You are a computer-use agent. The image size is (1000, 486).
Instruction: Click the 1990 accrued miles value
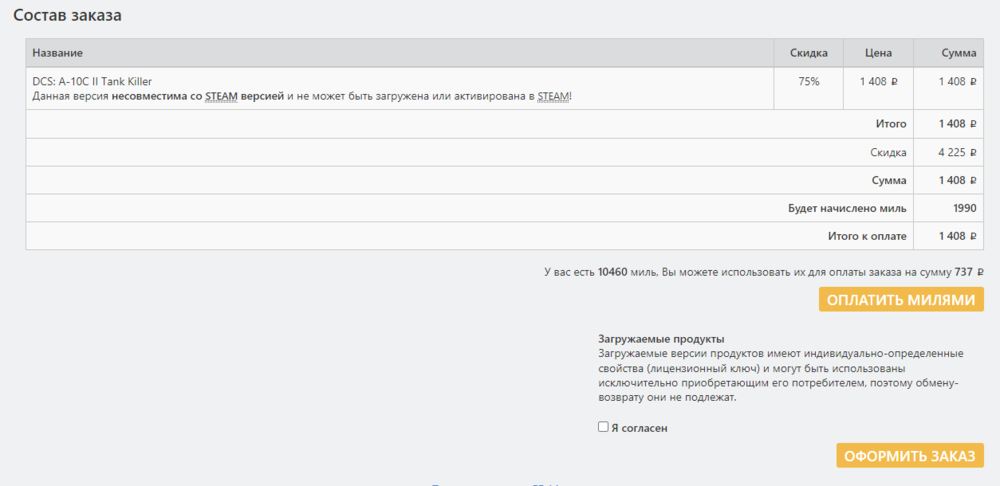tap(965, 208)
